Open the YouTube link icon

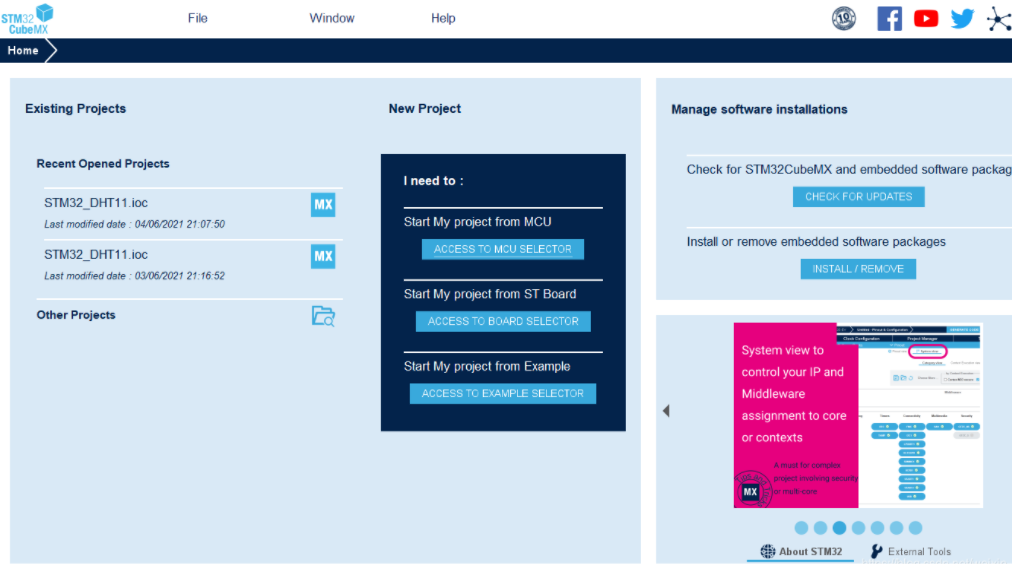(926, 19)
